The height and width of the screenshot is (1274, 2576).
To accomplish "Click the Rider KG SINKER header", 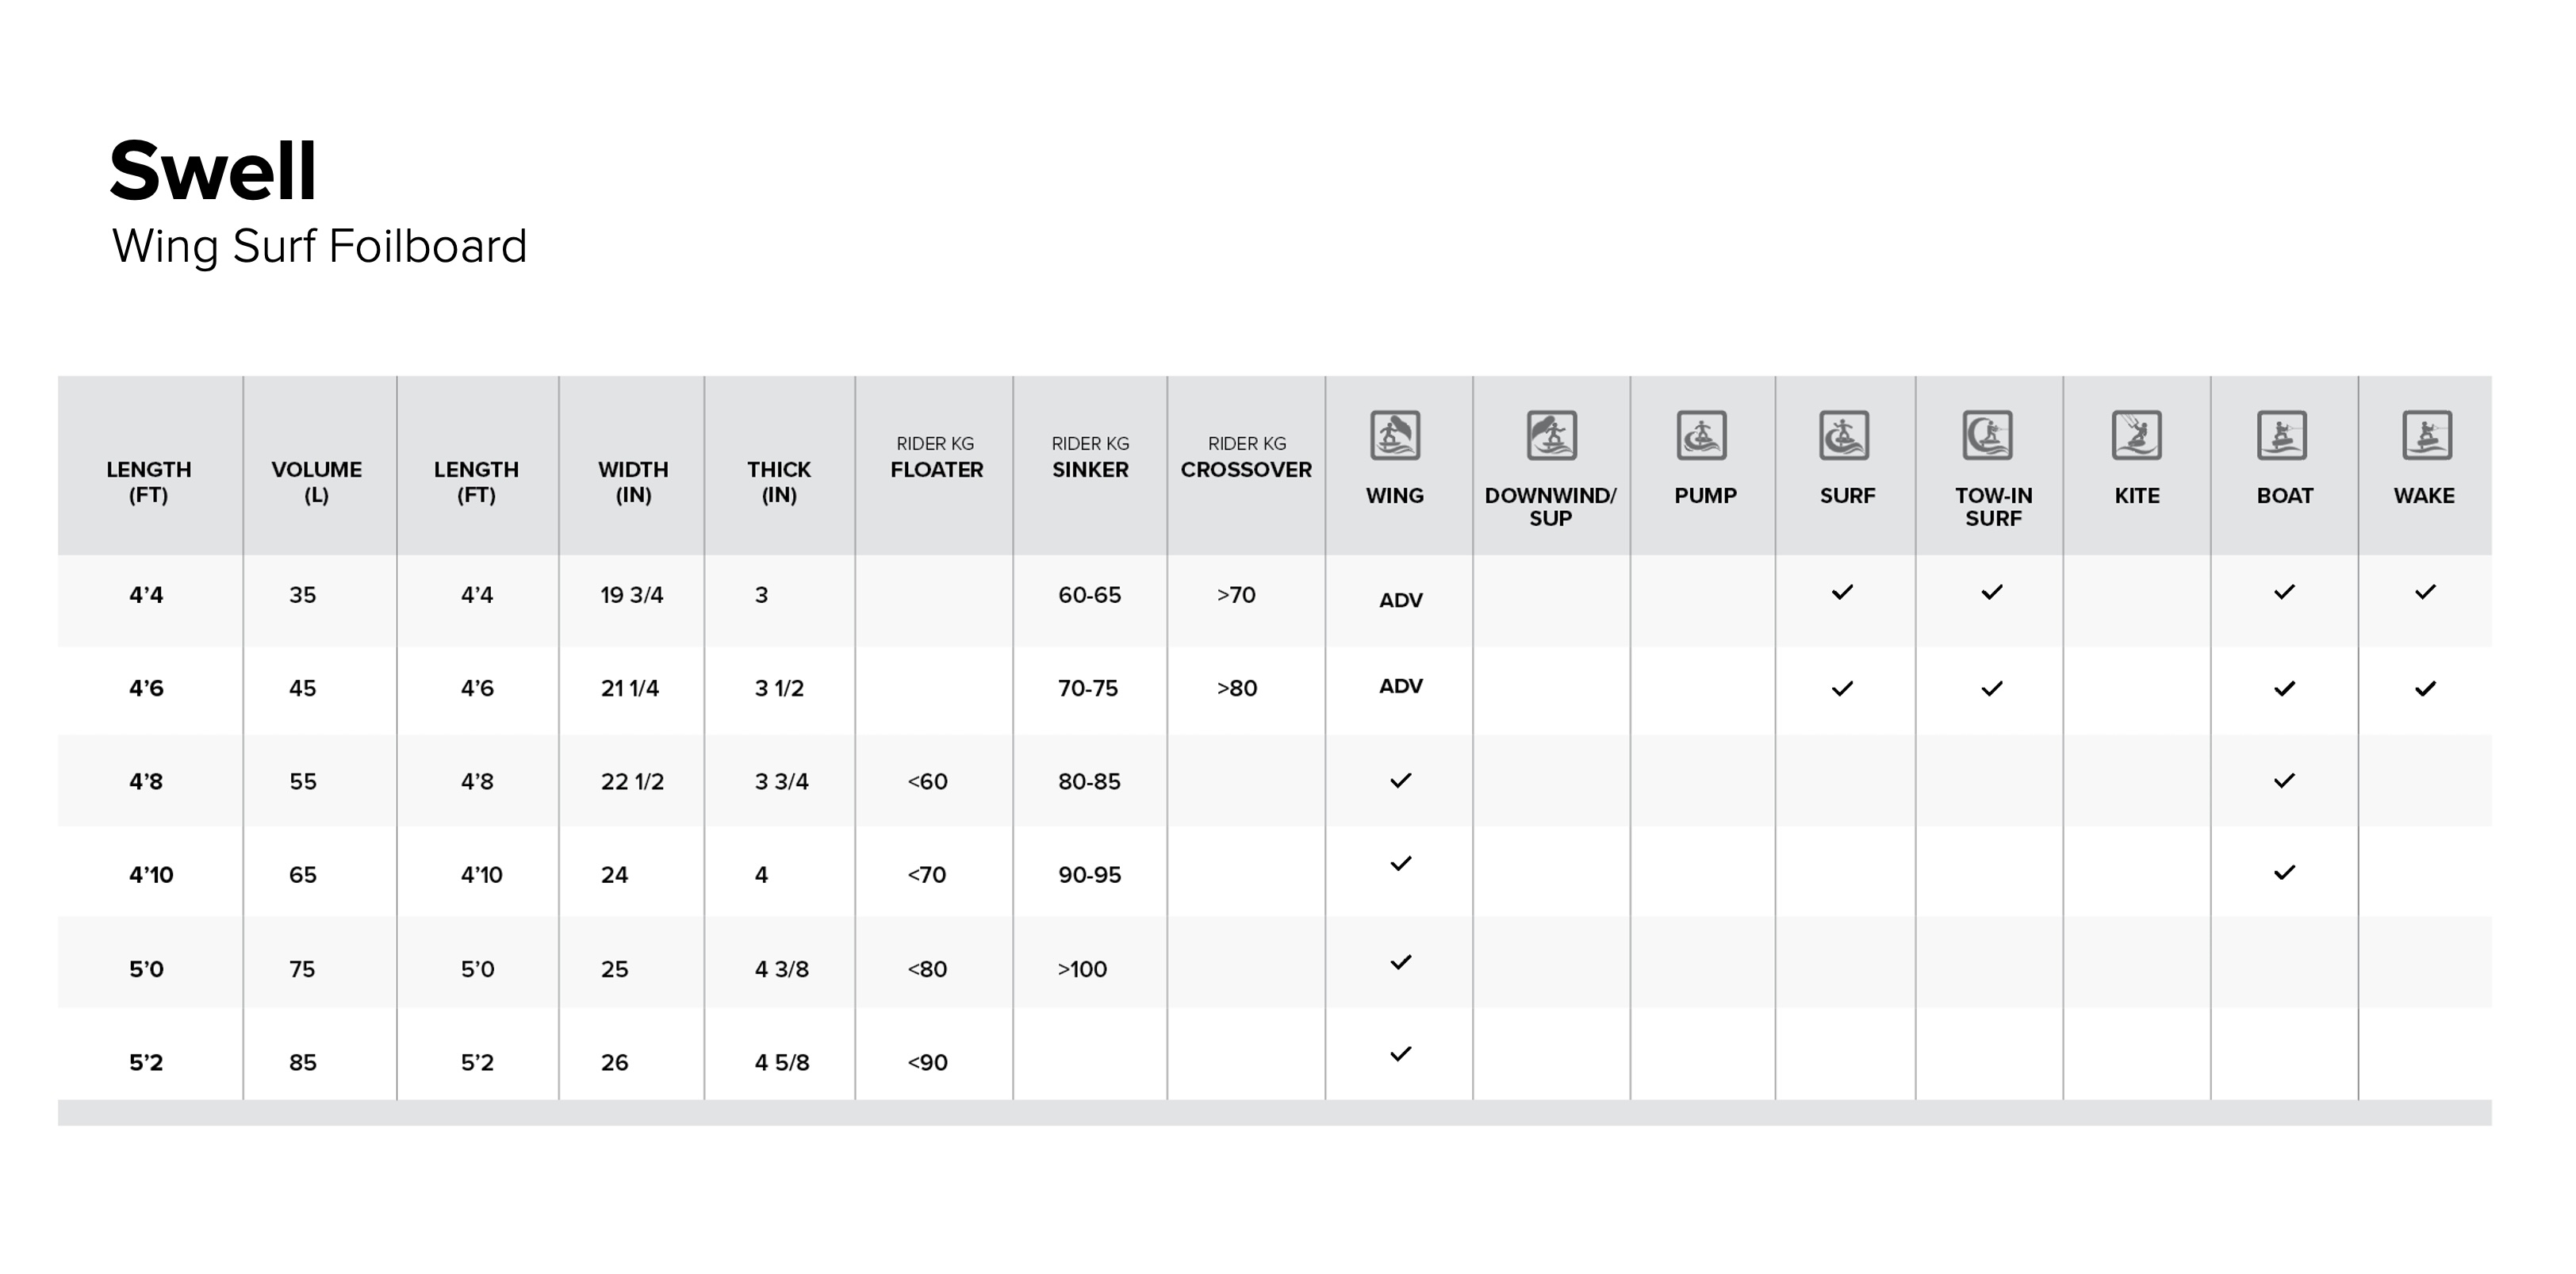I will click(1090, 458).
